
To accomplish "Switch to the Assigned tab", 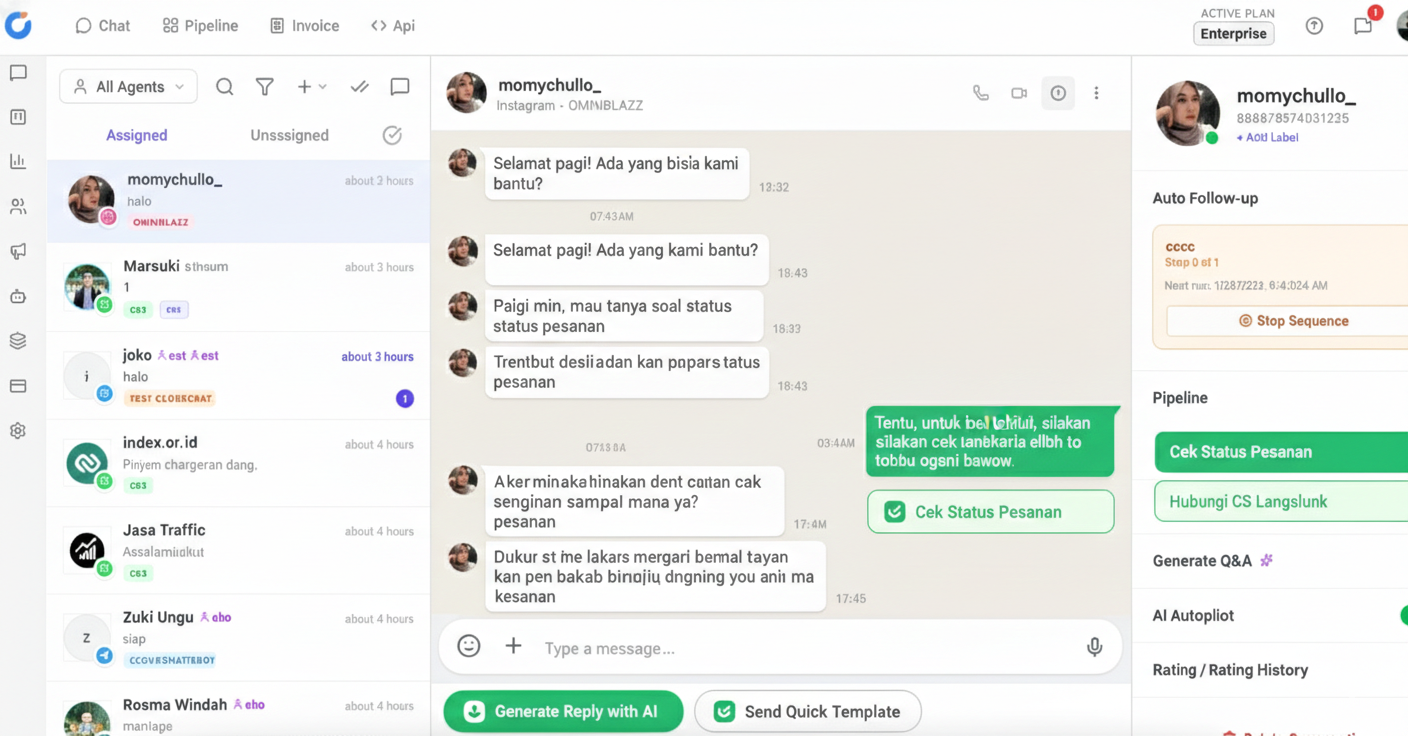I will click(137, 135).
